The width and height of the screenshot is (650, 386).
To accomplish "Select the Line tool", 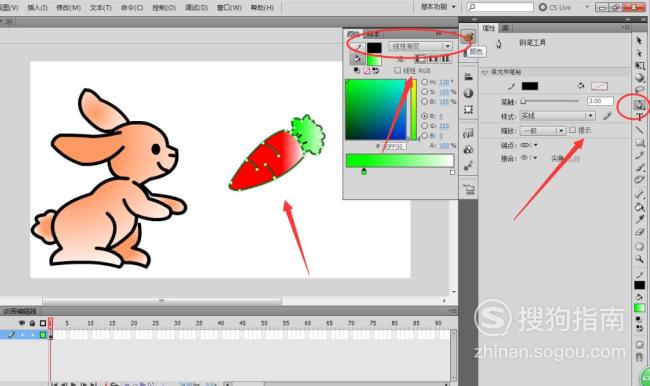I will tap(639, 130).
